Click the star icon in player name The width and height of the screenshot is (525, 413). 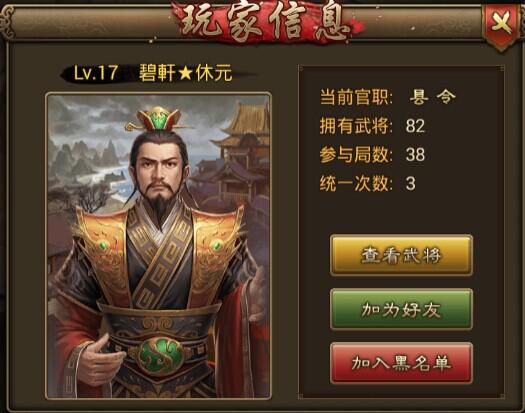pos(185,73)
